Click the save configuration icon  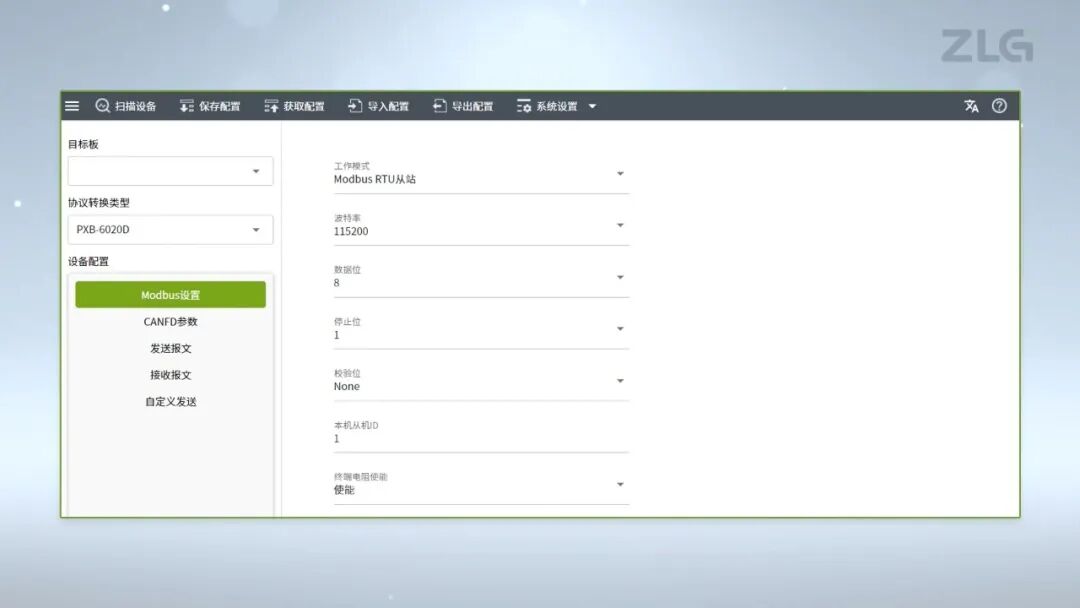[x=187, y=106]
